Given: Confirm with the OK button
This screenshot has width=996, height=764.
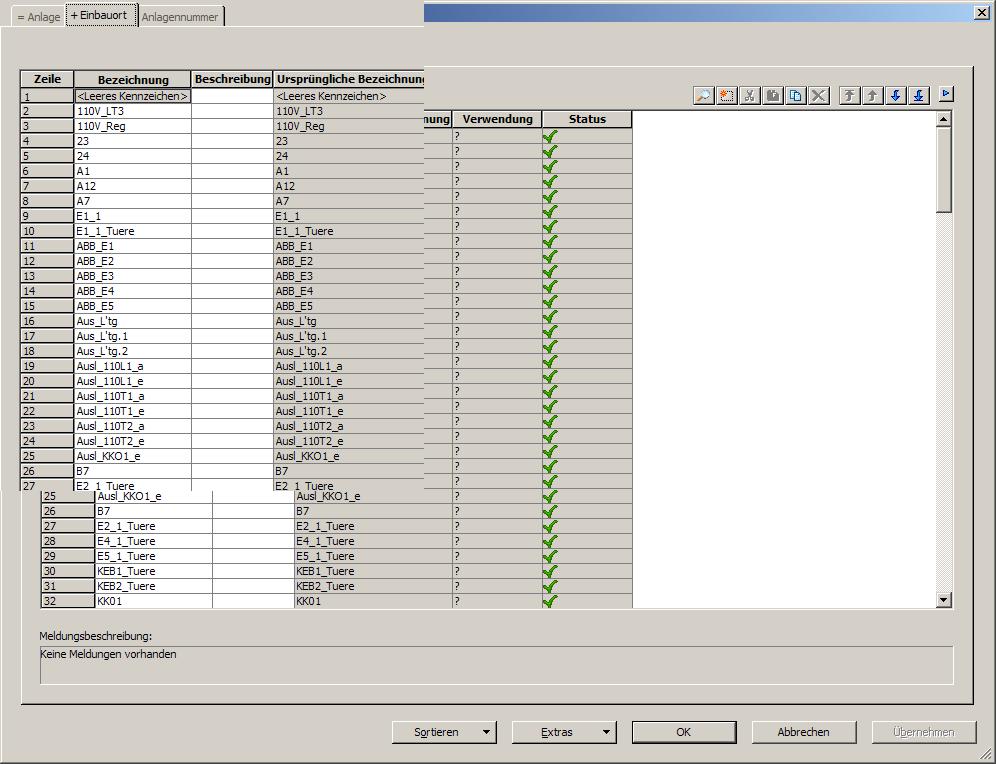Looking at the screenshot, I should tap(684, 732).
